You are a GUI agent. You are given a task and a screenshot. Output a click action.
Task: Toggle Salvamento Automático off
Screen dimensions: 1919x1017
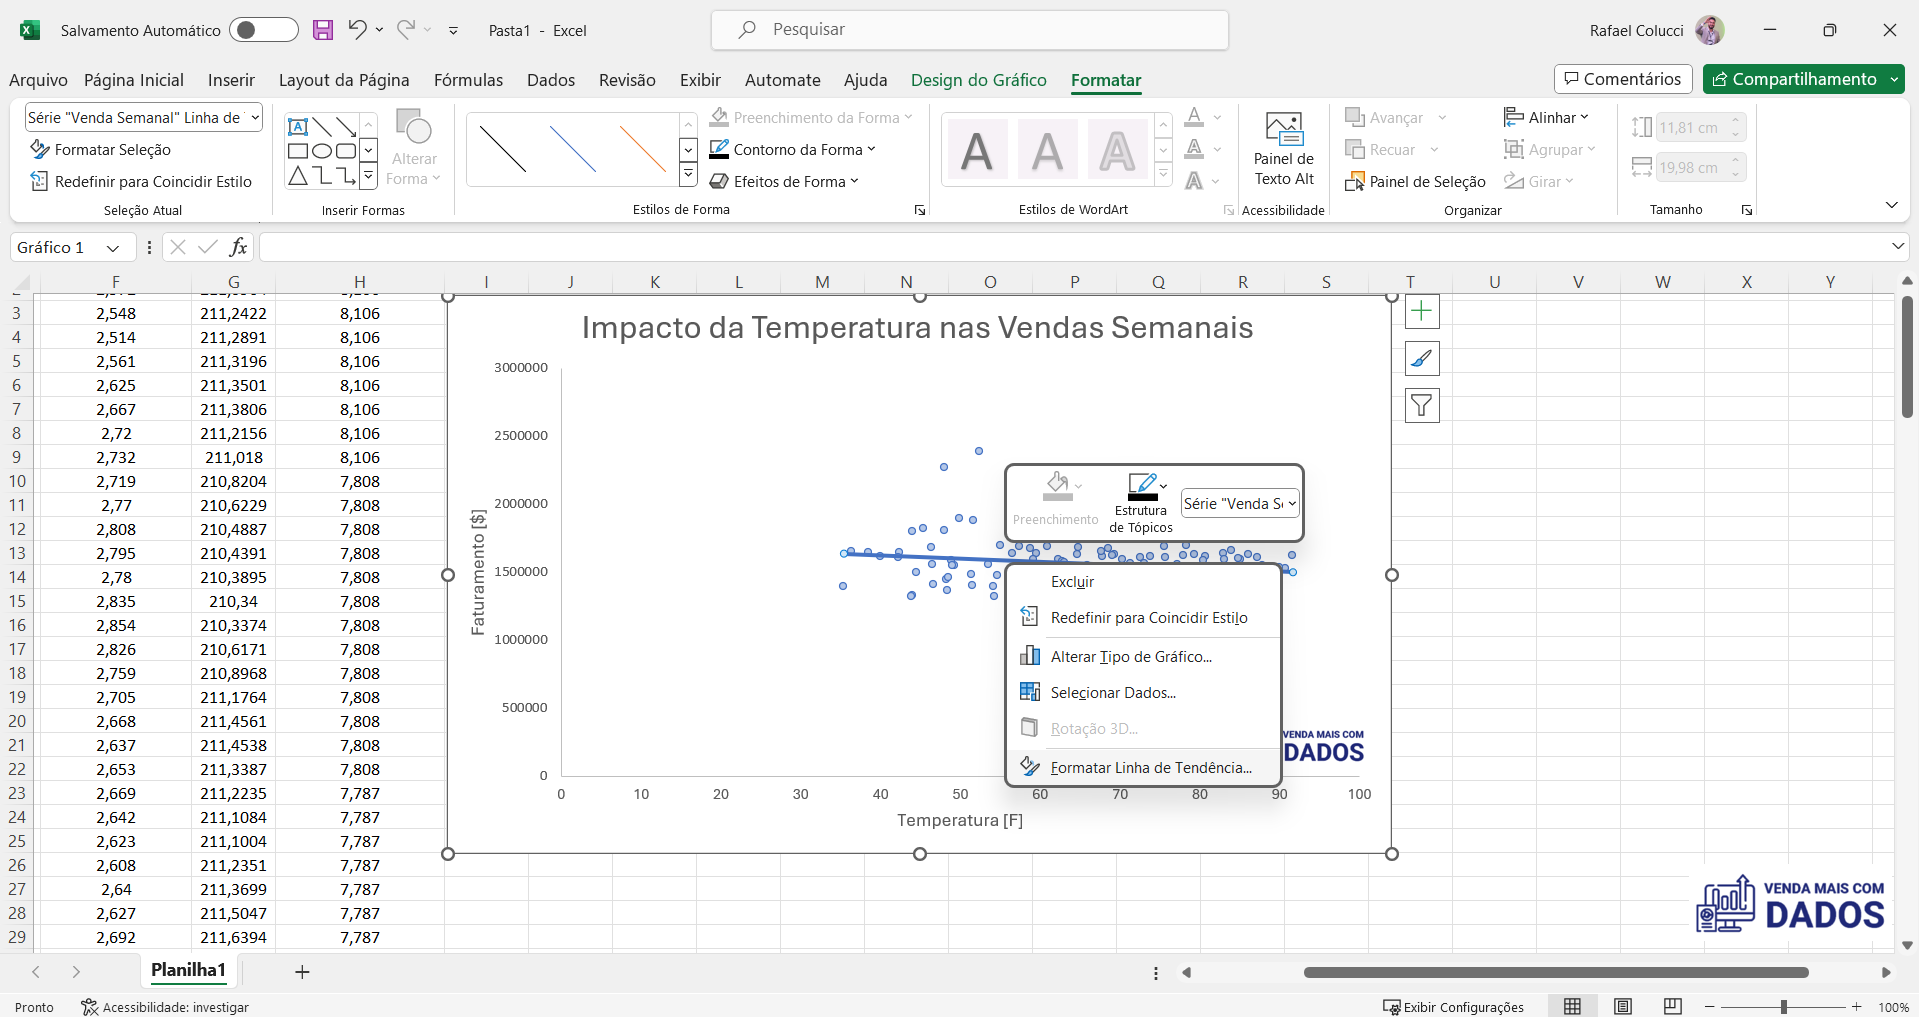(263, 29)
